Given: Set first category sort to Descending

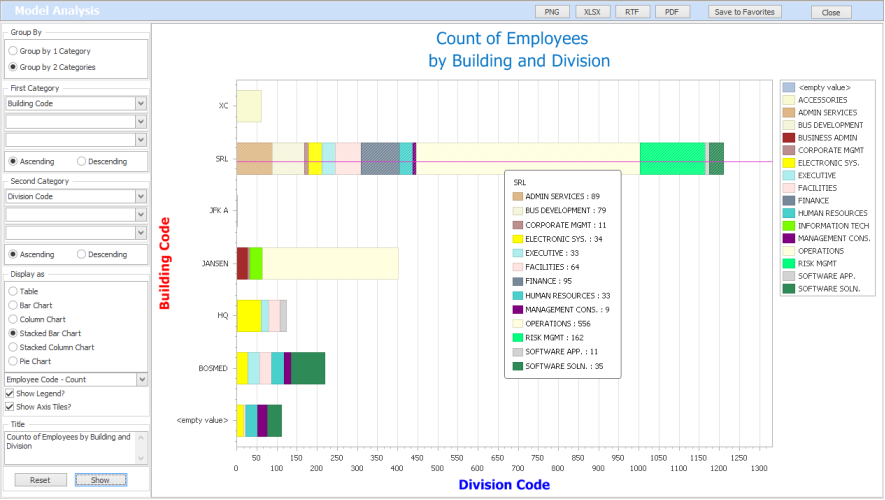Looking at the screenshot, I should tap(82, 161).
